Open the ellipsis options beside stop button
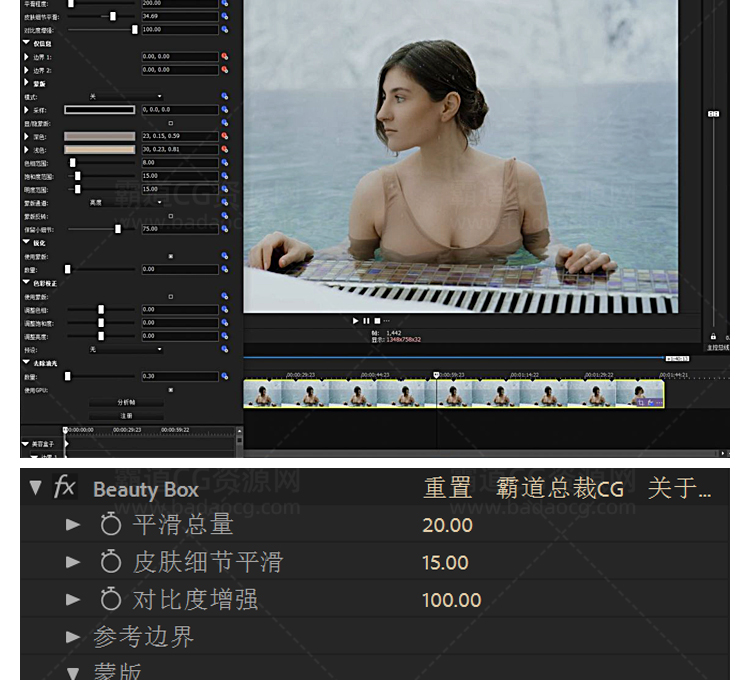 (x=386, y=321)
